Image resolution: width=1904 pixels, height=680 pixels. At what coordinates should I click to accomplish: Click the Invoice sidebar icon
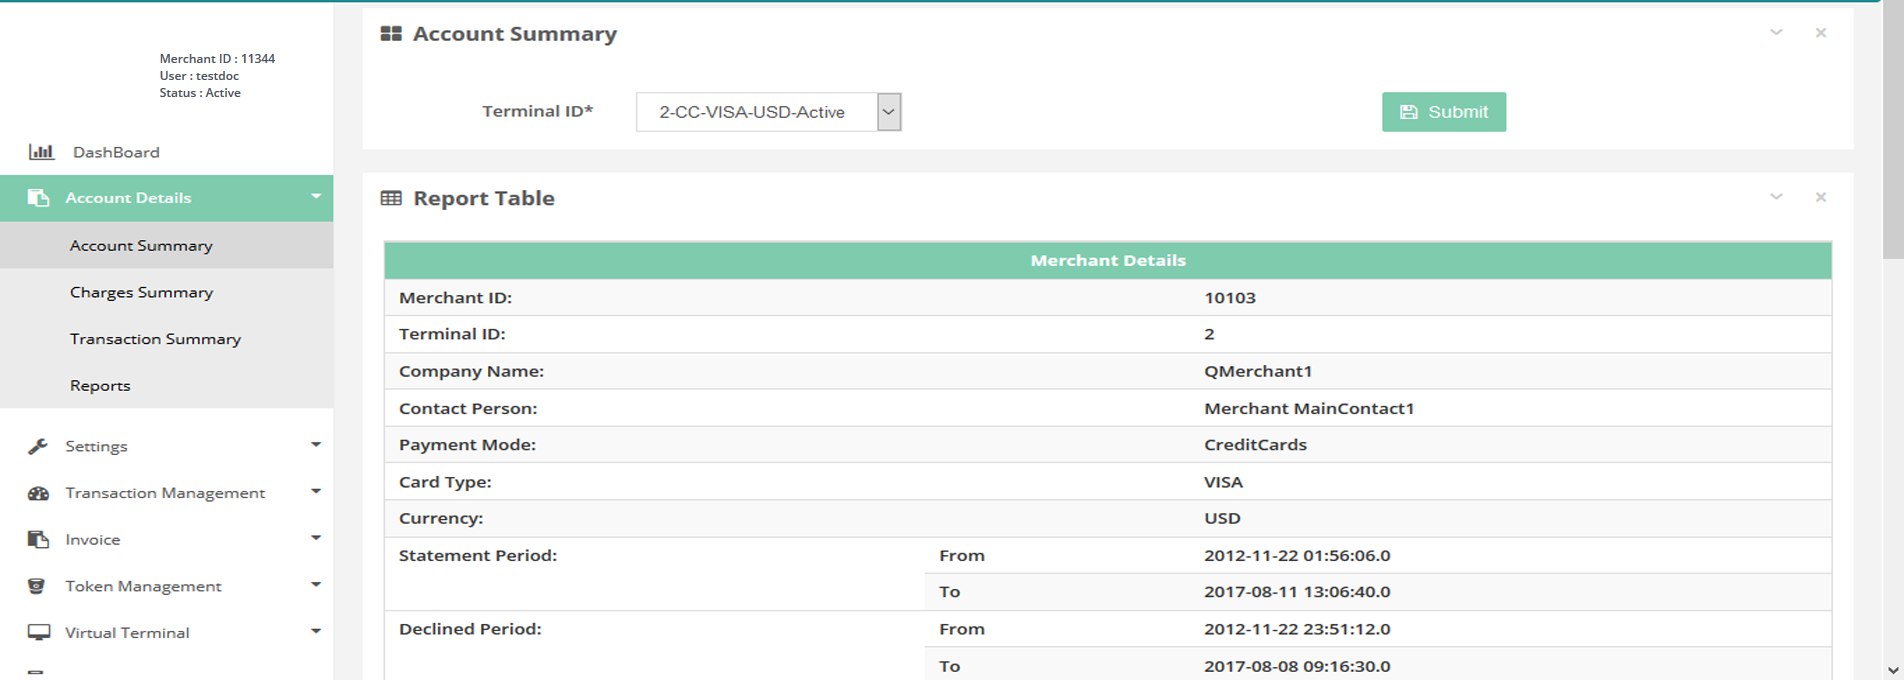(38, 539)
